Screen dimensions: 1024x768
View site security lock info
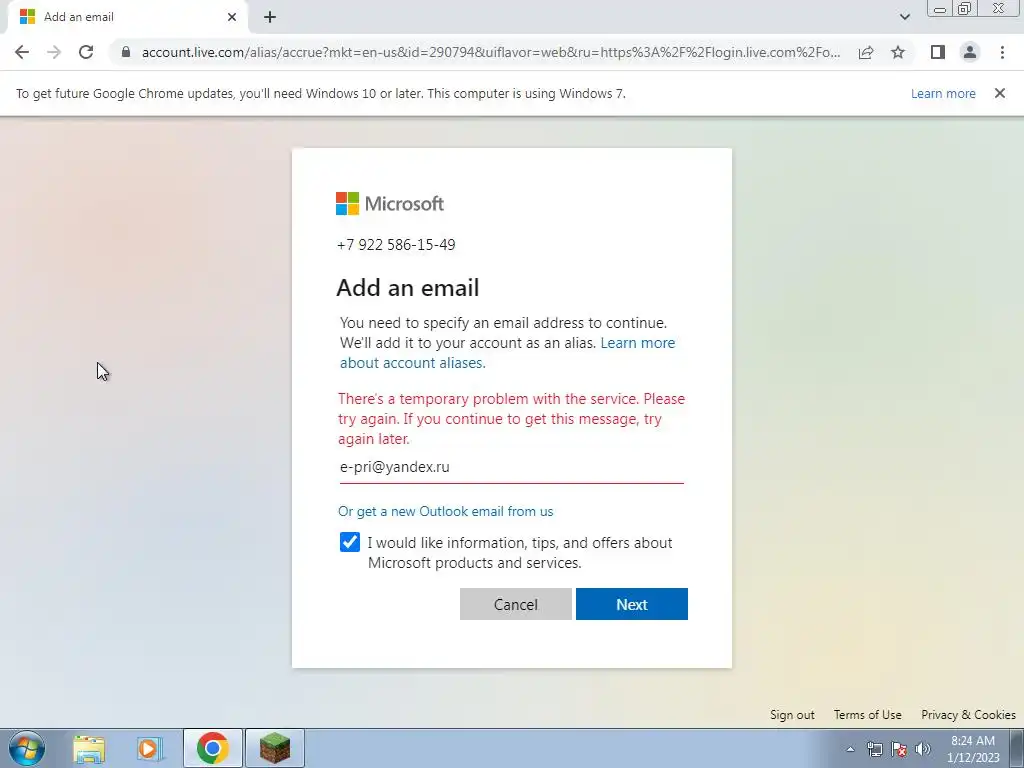126,52
